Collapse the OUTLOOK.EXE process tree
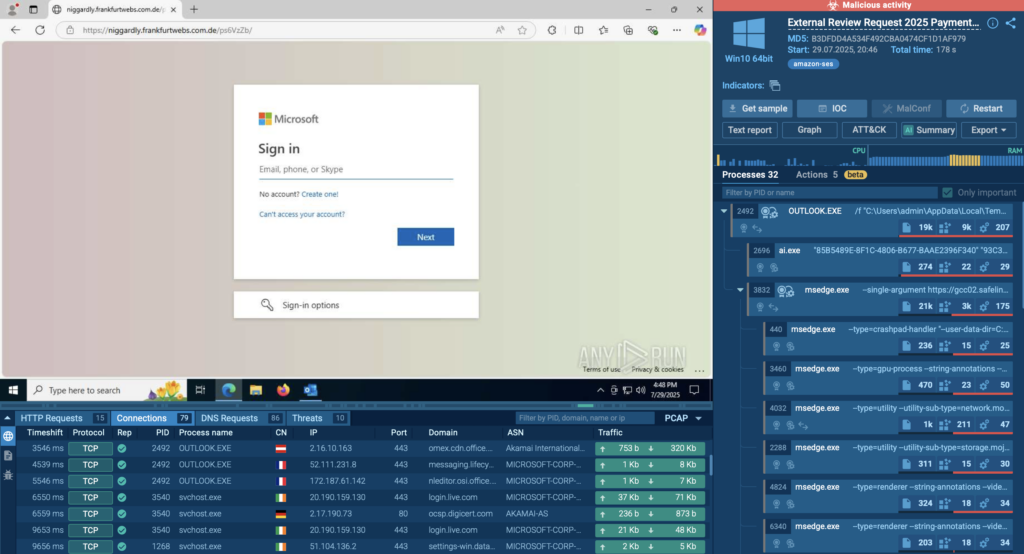The width and height of the screenshot is (1024, 554). tap(724, 211)
